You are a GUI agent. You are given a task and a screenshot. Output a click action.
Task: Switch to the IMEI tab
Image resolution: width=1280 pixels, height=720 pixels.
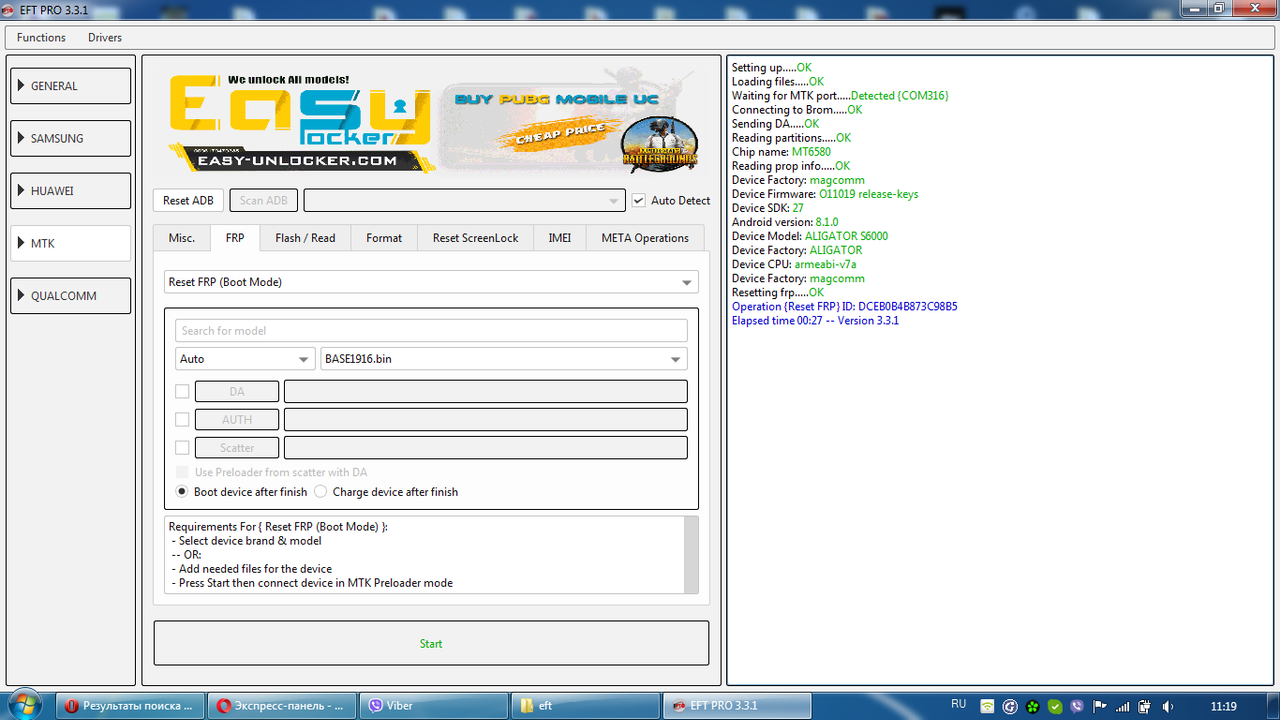pos(560,238)
